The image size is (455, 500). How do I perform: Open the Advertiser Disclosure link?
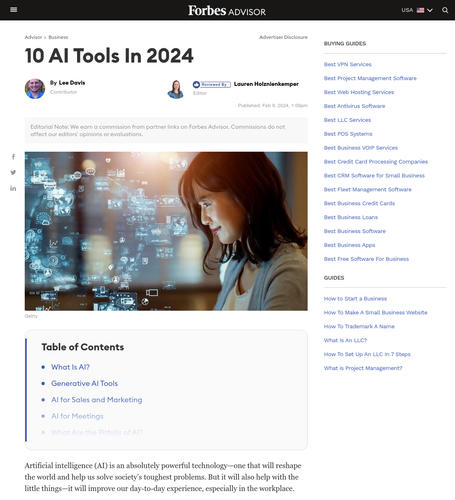pos(283,37)
